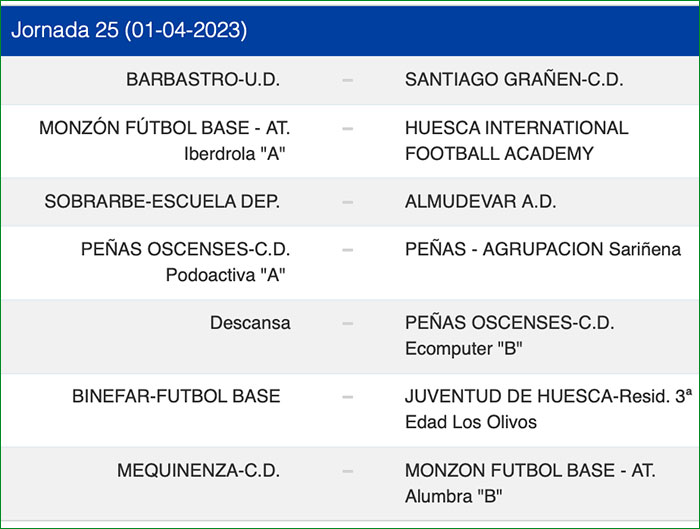Click score dash in the Sobrarbe vs Almudevar row
Screen dimensions: 700x529
click(x=347, y=201)
